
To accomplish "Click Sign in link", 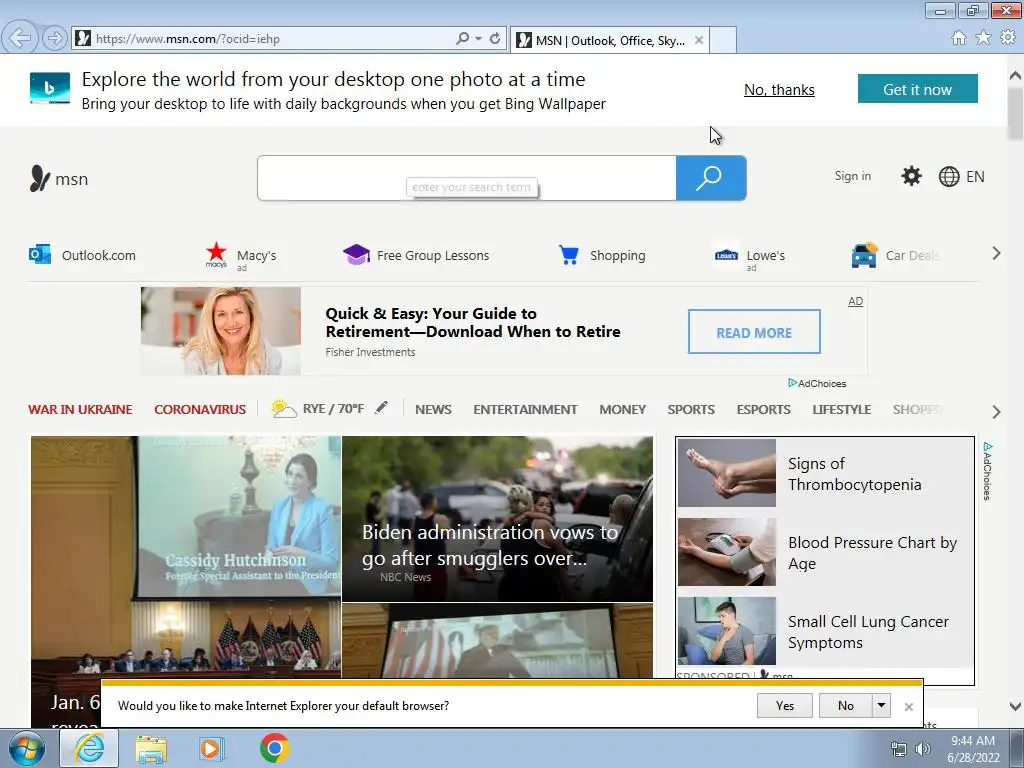I will pos(852,176).
